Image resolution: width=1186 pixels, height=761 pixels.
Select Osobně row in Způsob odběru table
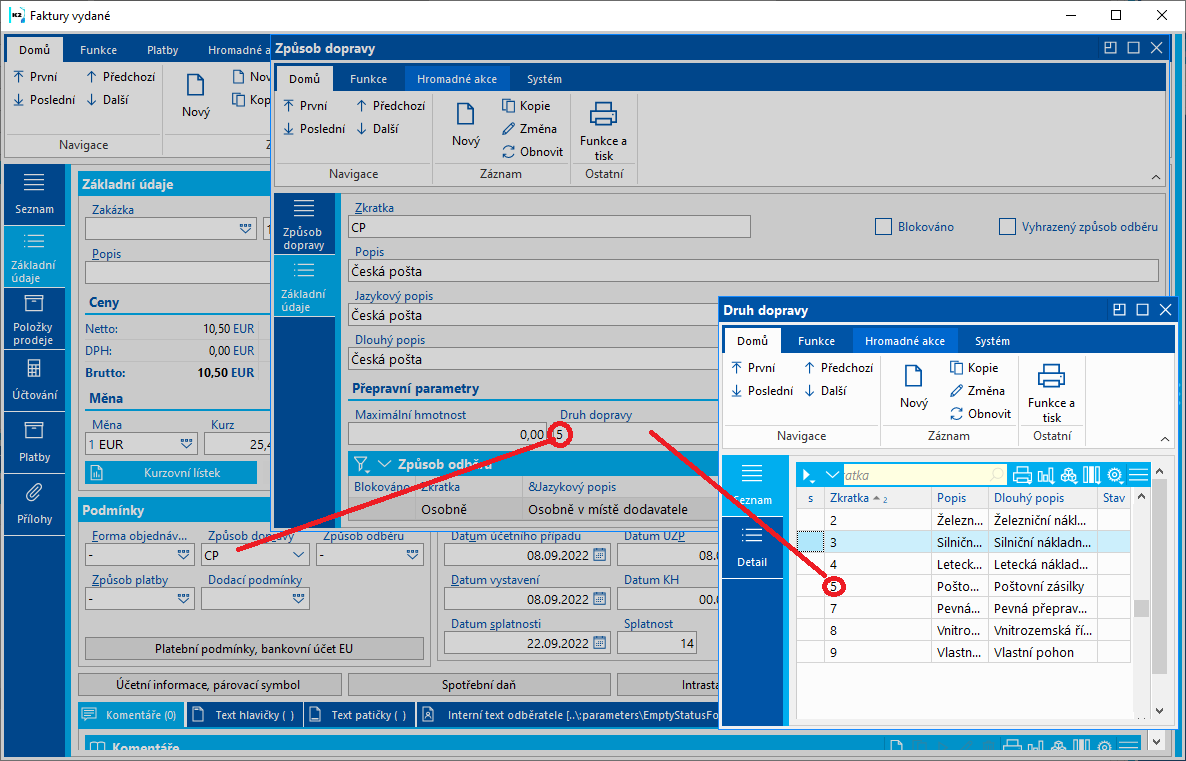tap(533, 509)
